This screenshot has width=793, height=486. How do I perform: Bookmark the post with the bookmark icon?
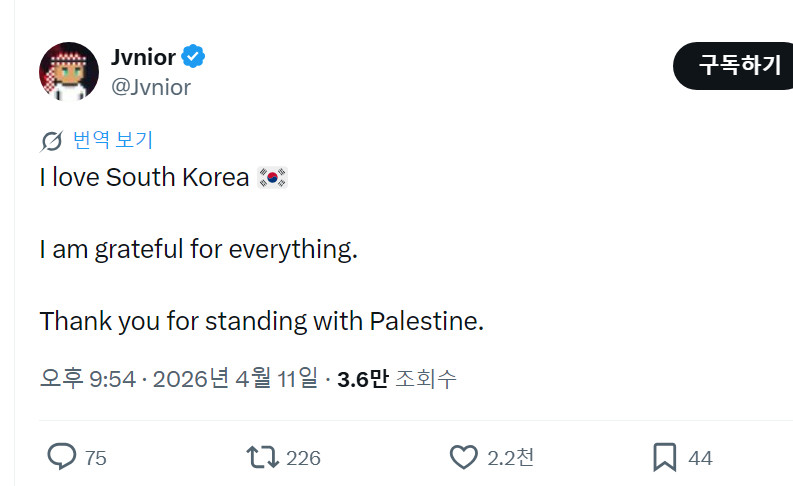(664, 457)
